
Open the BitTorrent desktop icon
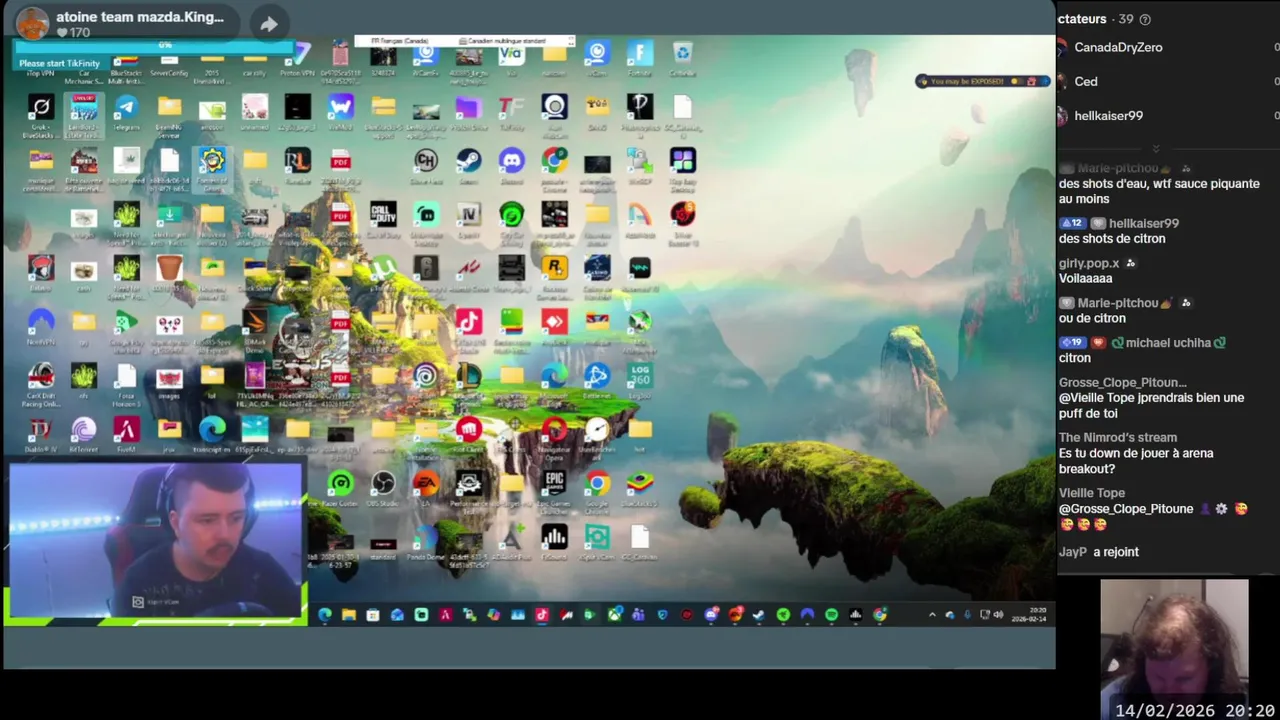pos(84,429)
